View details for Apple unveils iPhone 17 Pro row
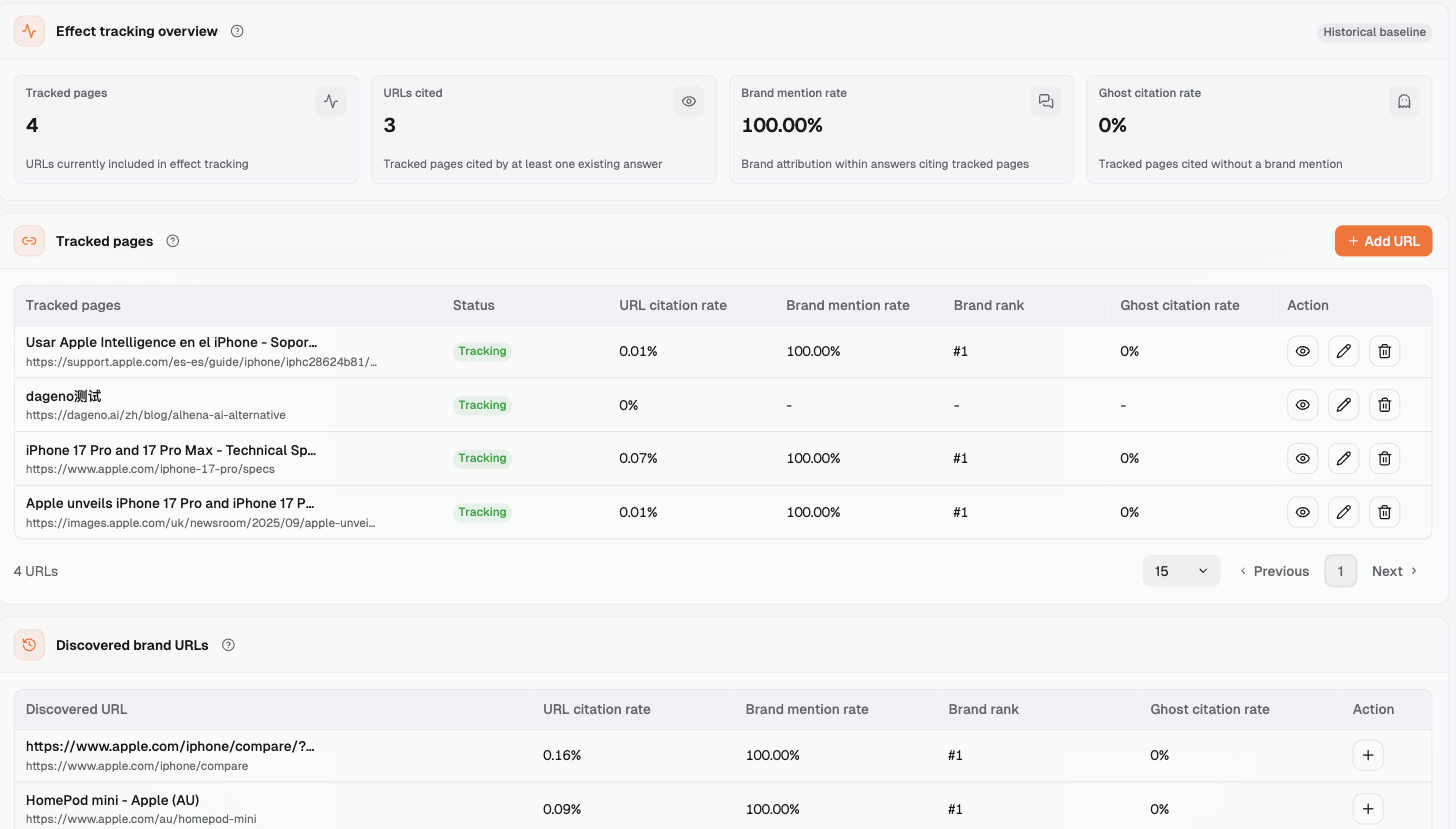This screenshot has height=829, width=1456. (1303, 512)
